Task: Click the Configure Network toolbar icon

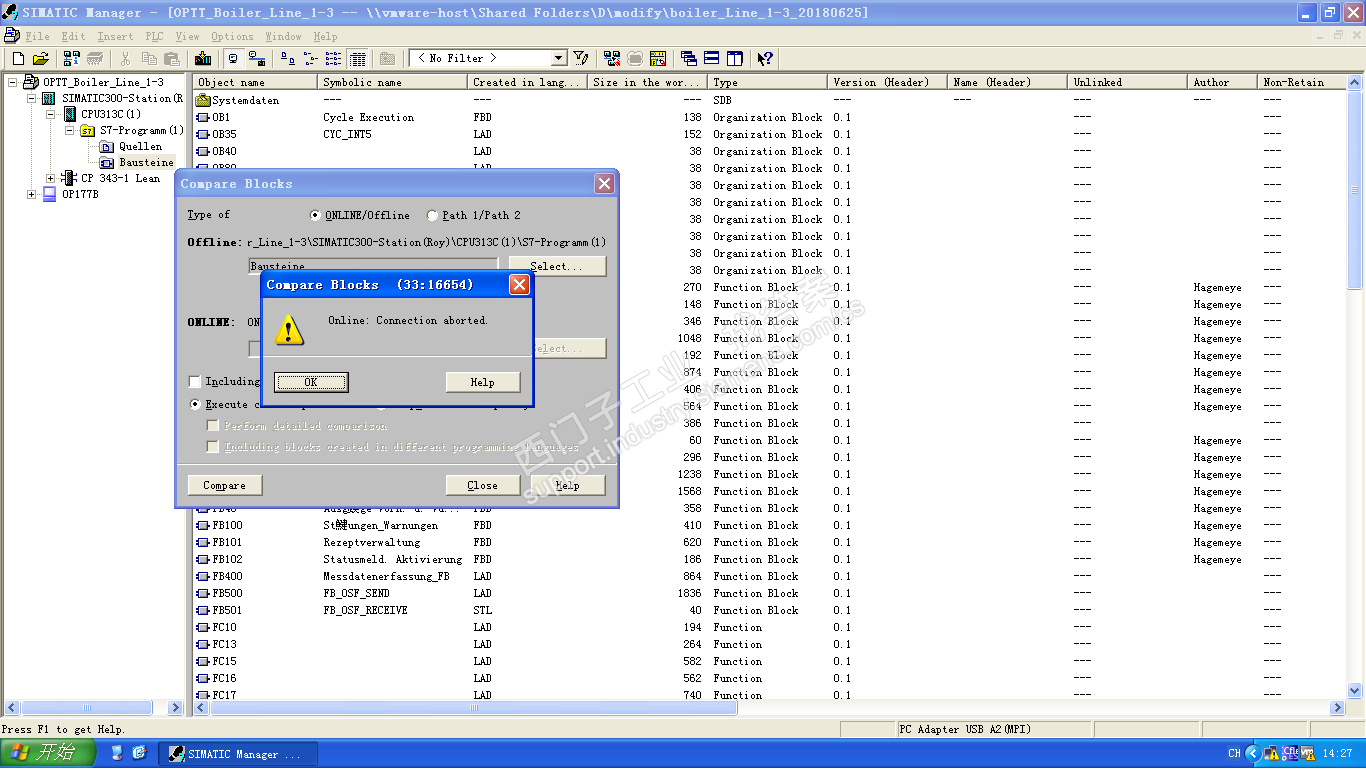Action: (x=612, y=59)
